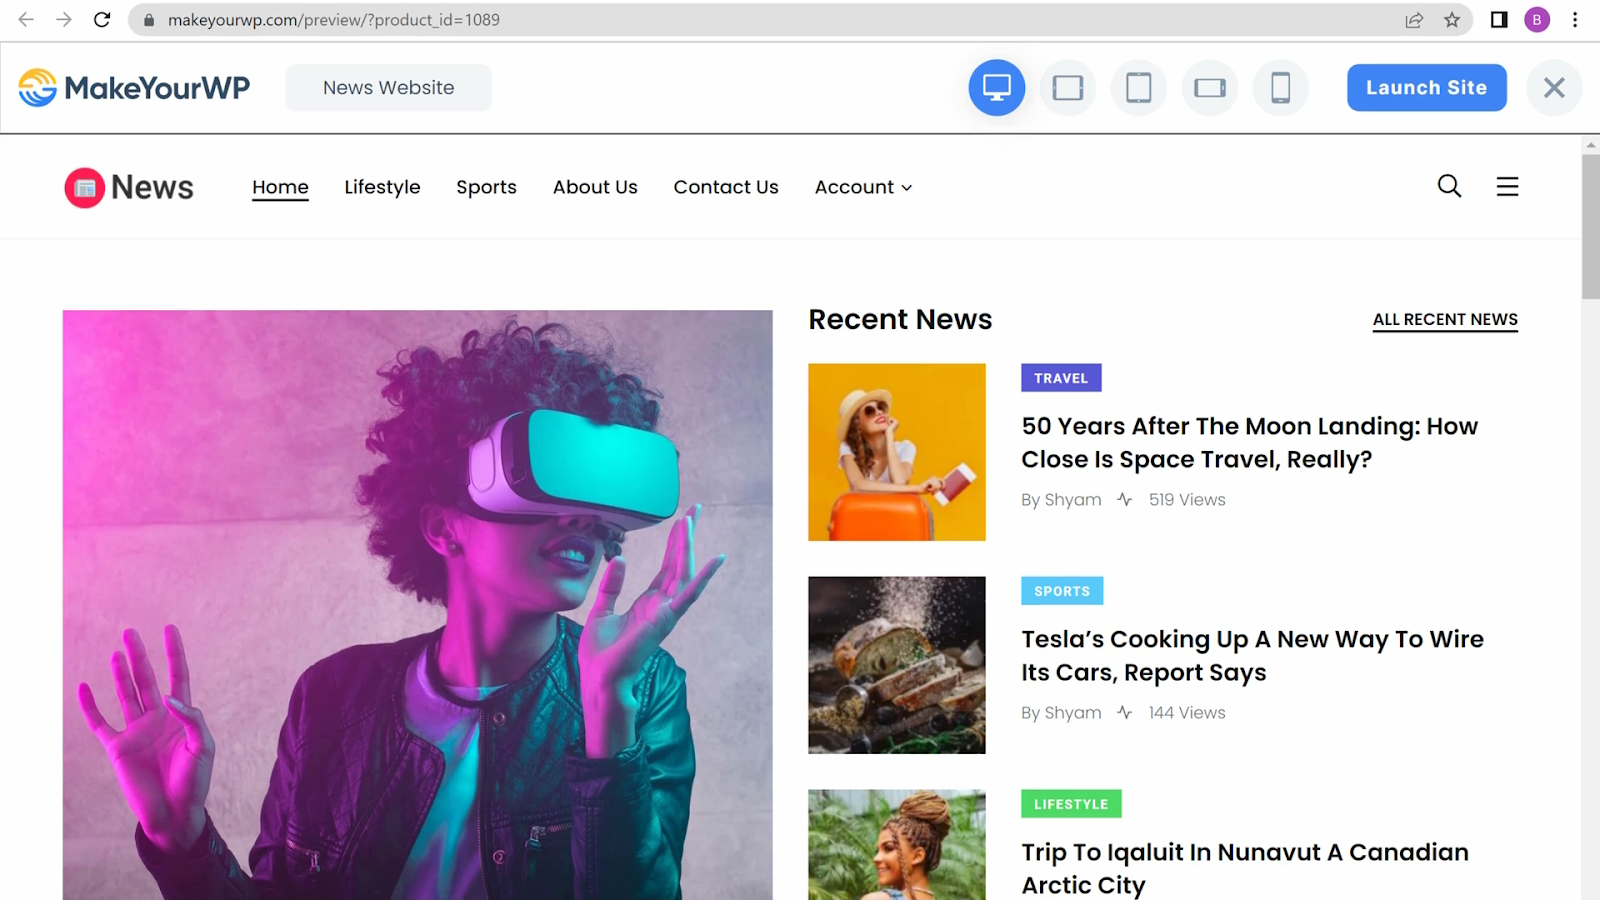
Task: Click the Launch Site button
Action: (1427, 88)
